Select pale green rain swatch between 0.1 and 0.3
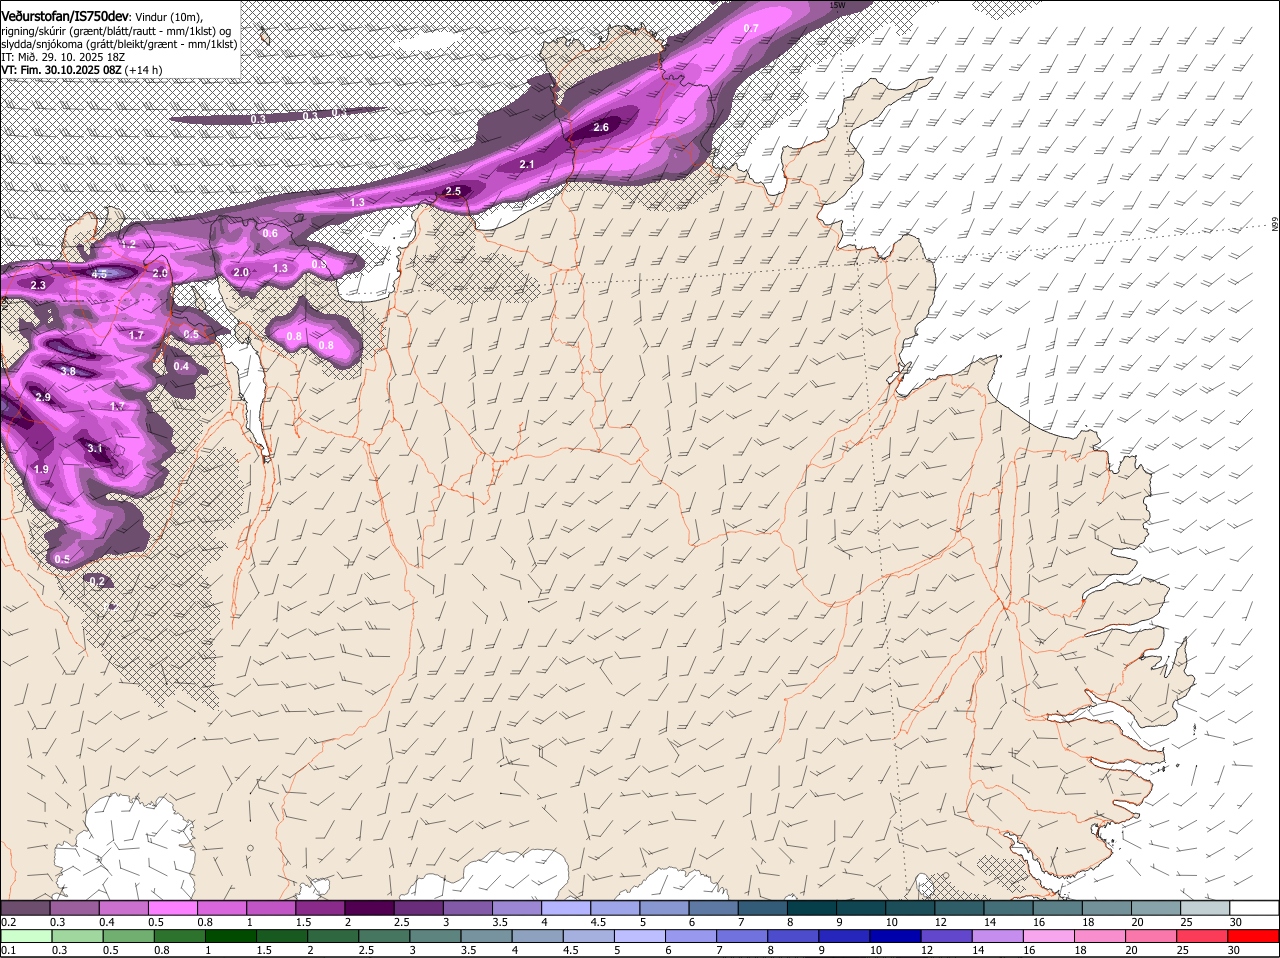This screenshot has width=1280, height=958. [x=25, y=935]
